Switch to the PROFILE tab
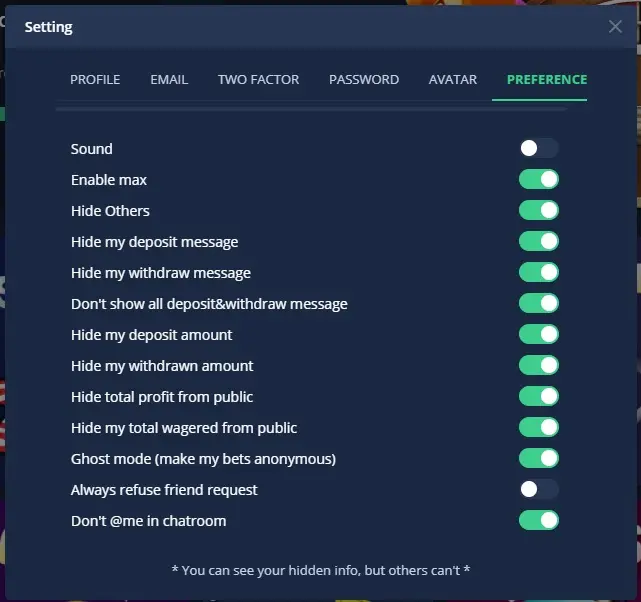The width and height of the screenshot is (641, 602). (x=95, y=79)
